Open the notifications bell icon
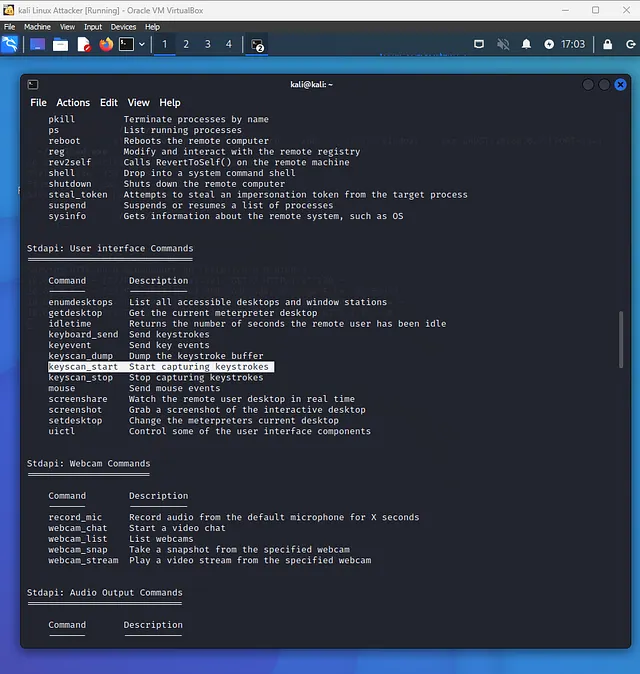Screen dimensions: 640x674 [x=526, y=44]
